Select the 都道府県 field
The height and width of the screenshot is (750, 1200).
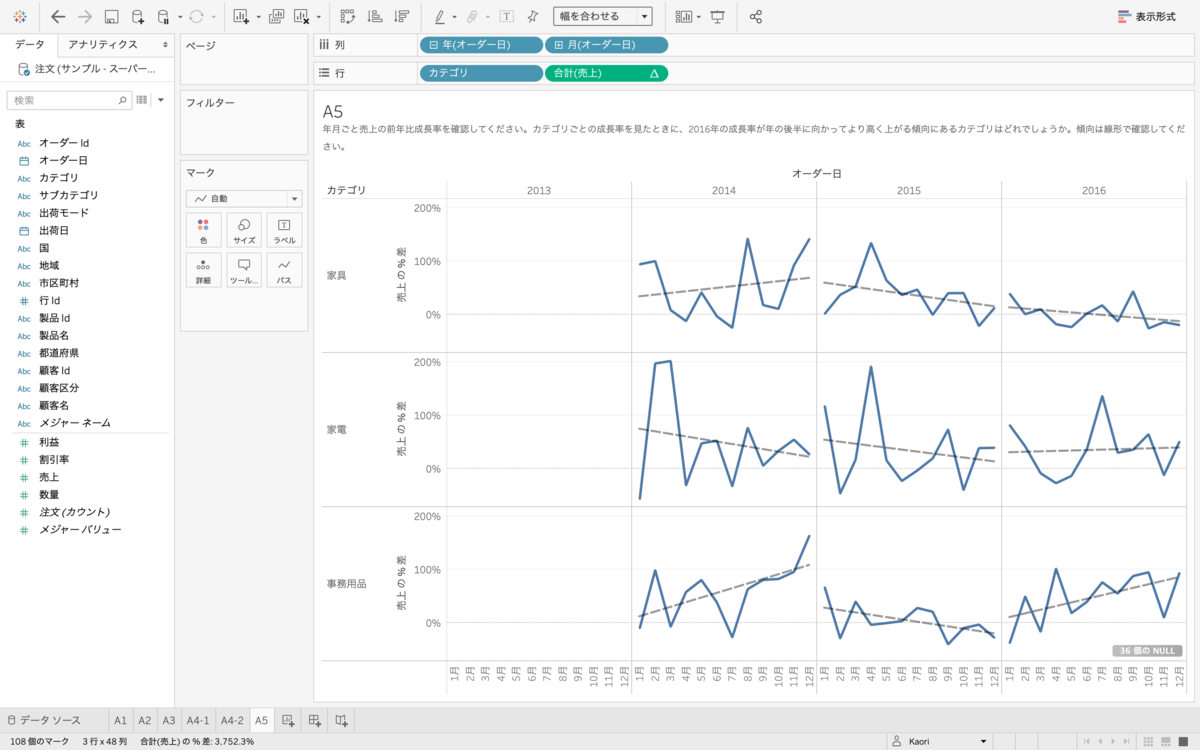pyautogui.click(x=59, y=353)
